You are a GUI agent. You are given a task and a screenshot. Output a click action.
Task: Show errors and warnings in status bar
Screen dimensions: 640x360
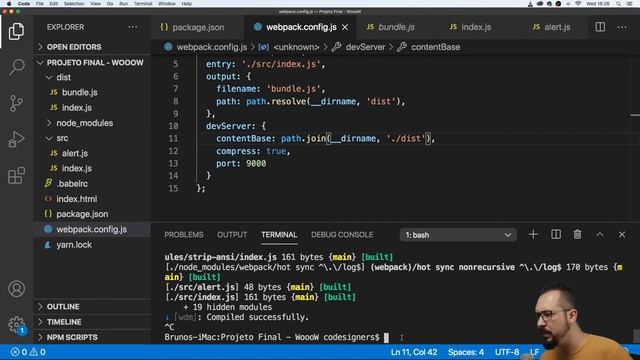[28, 352]
